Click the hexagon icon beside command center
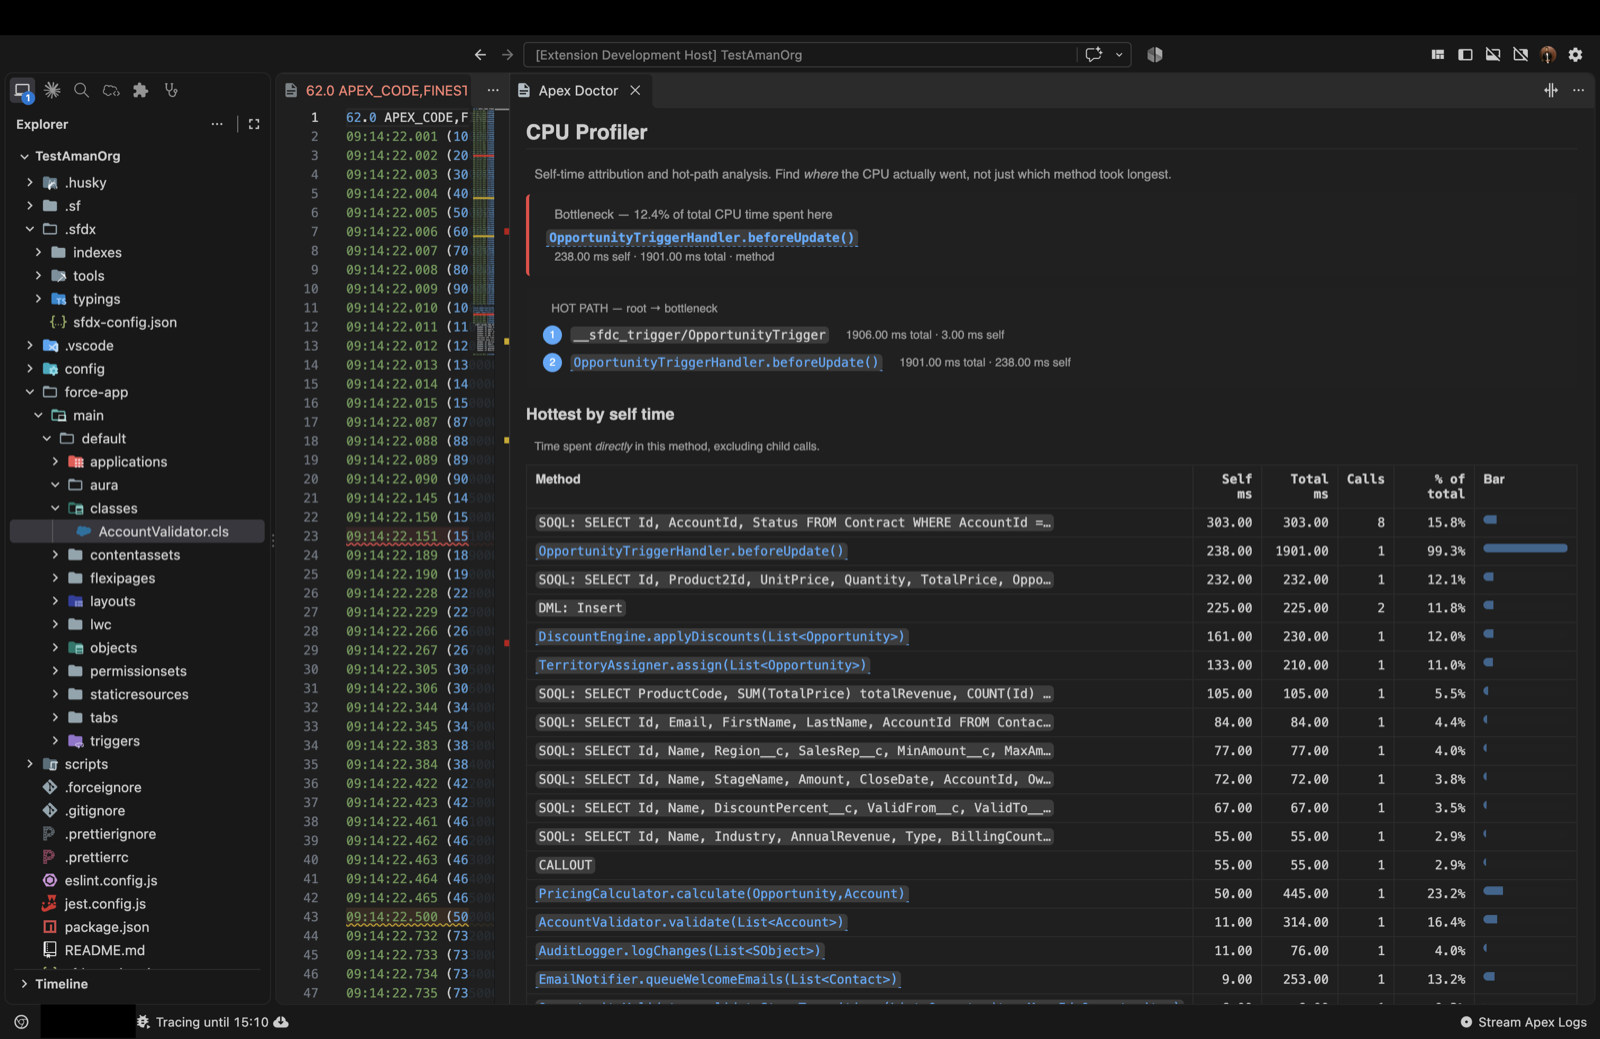Image resolution: width=1600 pixels, height=1039 pixels. (x=1155, y=55)
